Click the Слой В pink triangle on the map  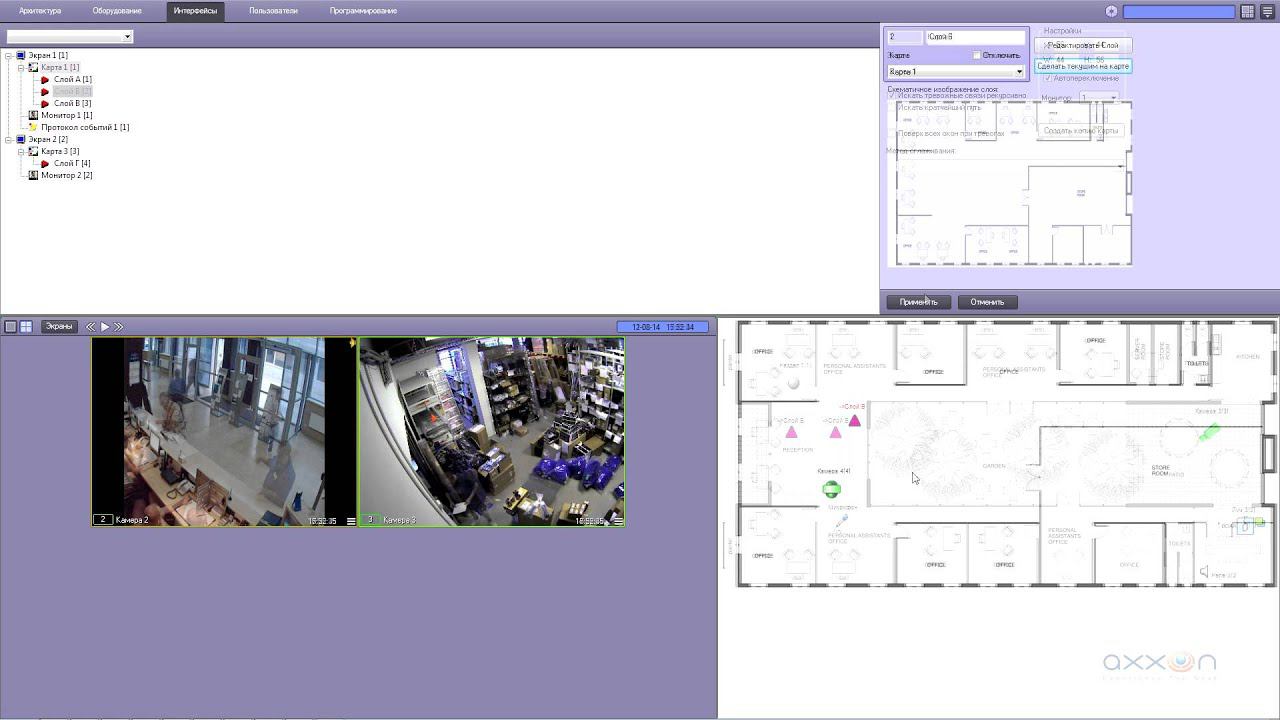coord(855,421)
